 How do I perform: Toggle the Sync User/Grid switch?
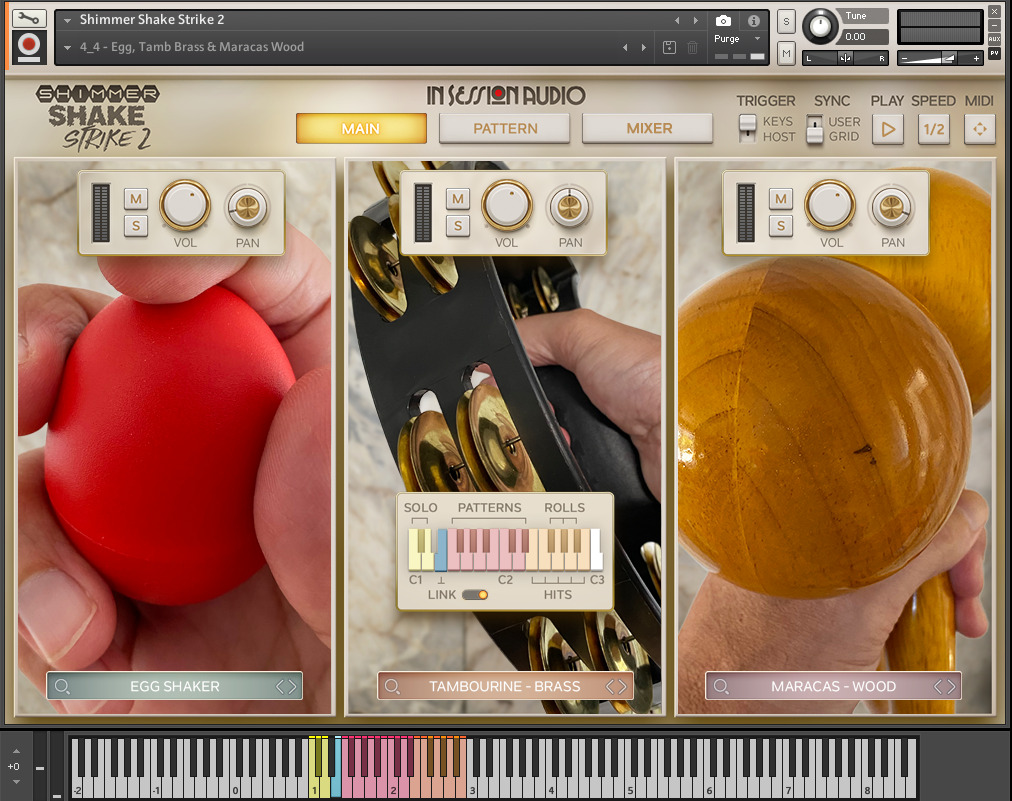[815, 129]
